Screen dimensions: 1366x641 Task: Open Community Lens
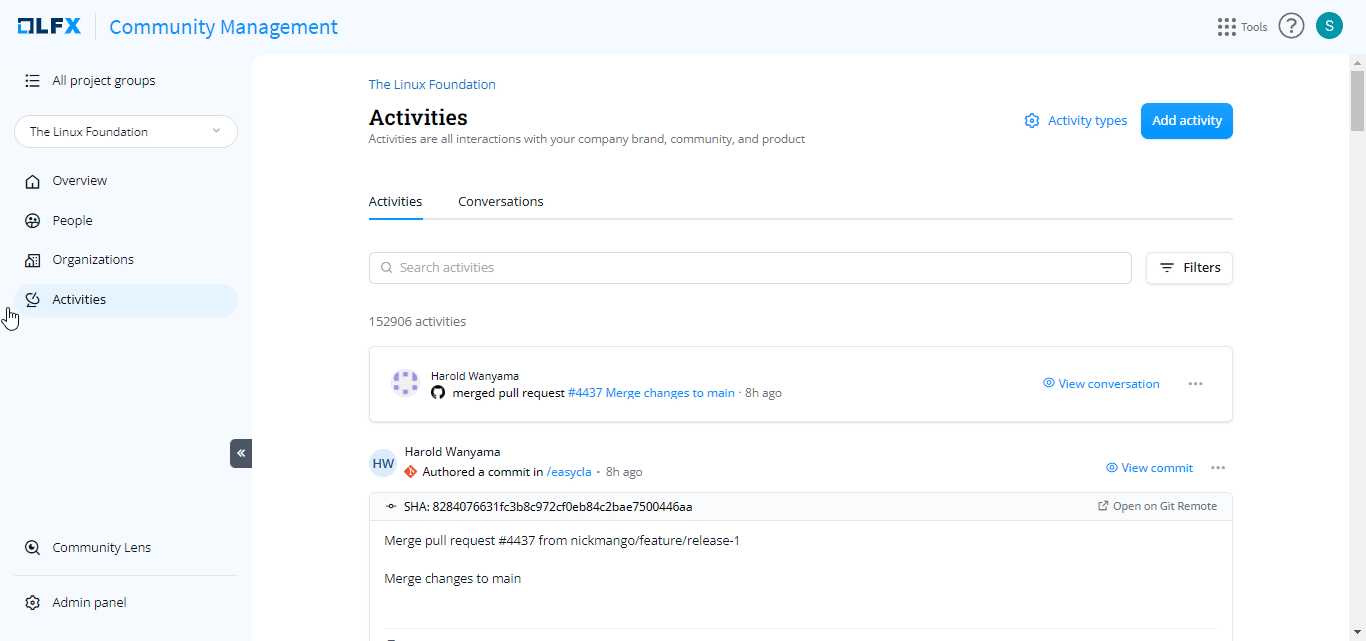(101, 548)
